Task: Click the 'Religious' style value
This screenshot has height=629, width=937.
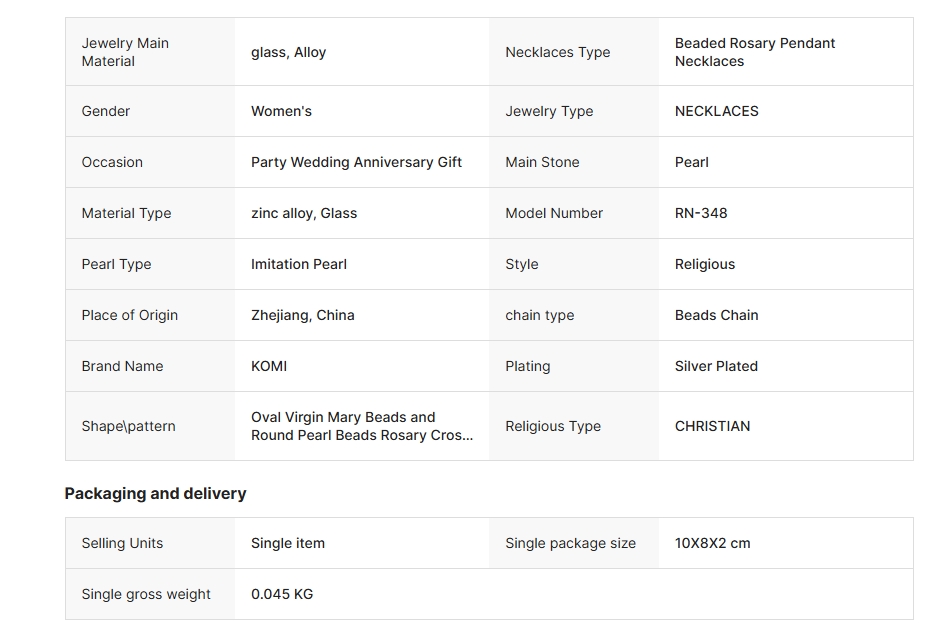Action: pos(704,264)
